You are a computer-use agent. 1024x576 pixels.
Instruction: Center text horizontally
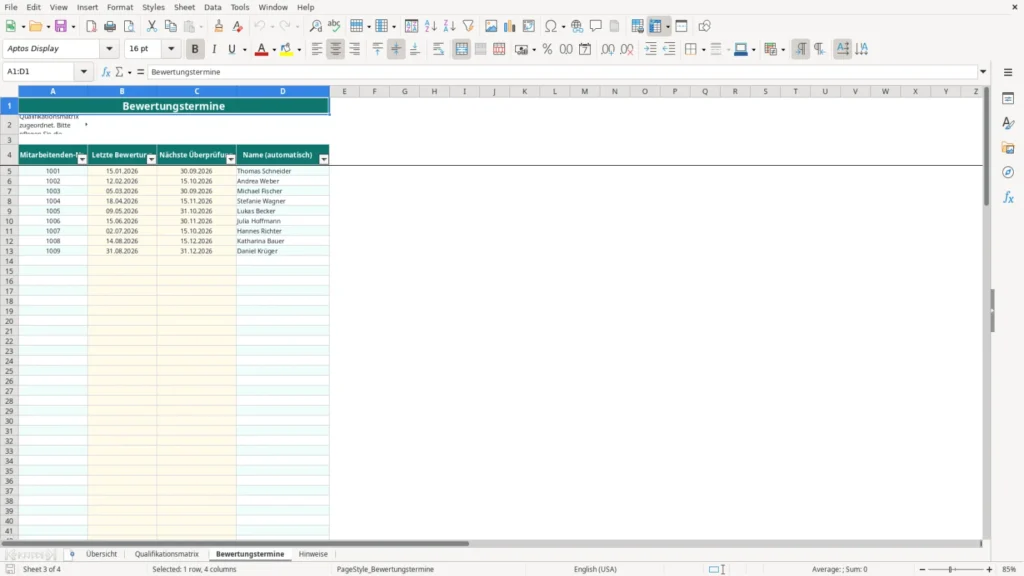(x=336, y=49)
